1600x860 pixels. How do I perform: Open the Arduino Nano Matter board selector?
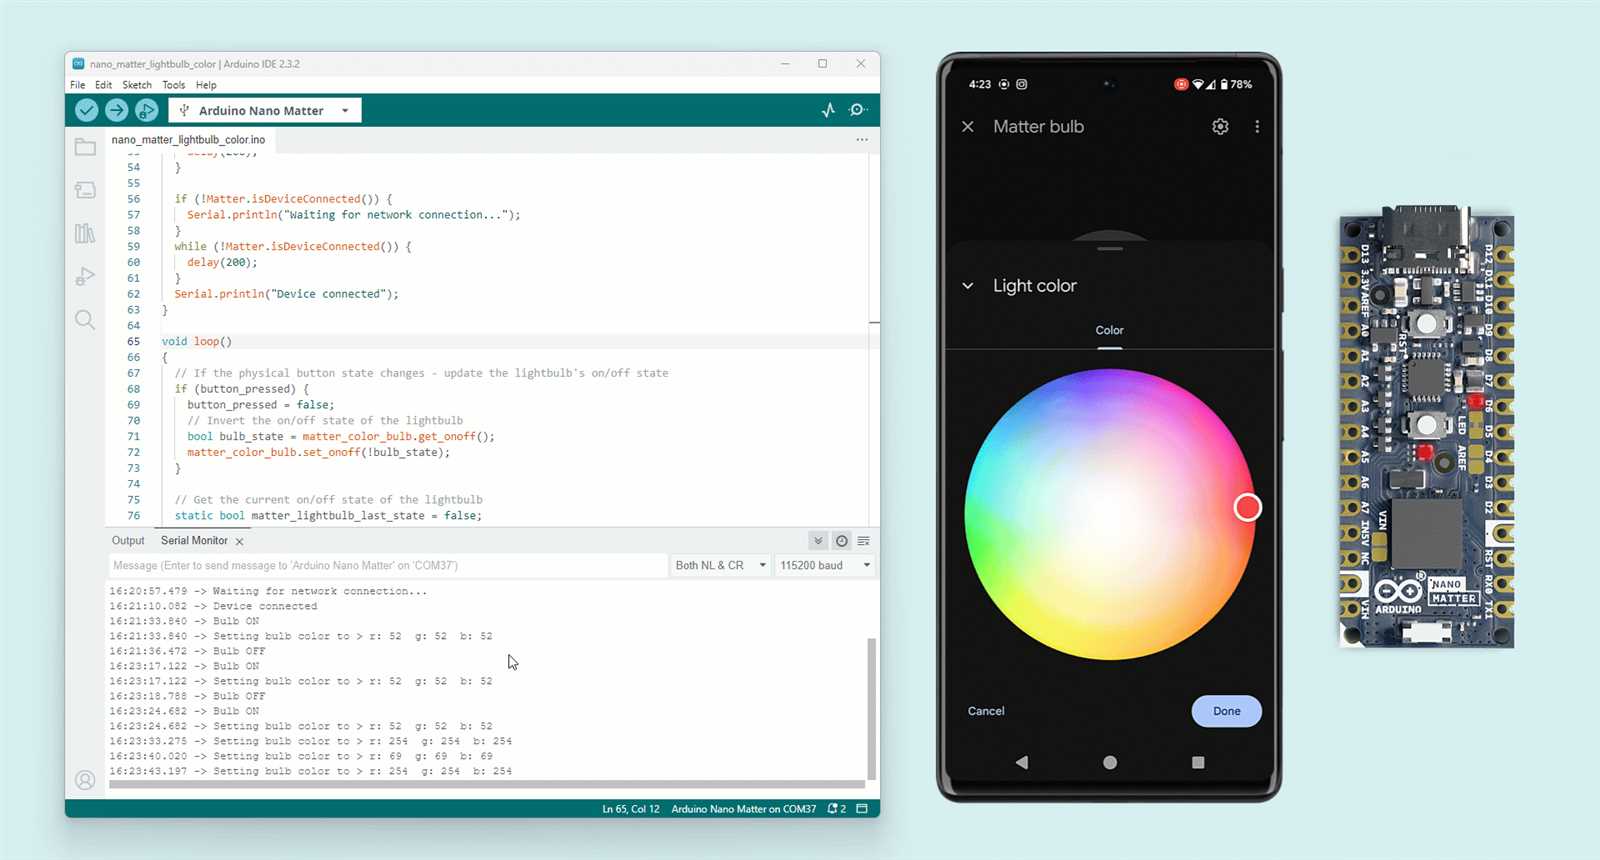265,110
